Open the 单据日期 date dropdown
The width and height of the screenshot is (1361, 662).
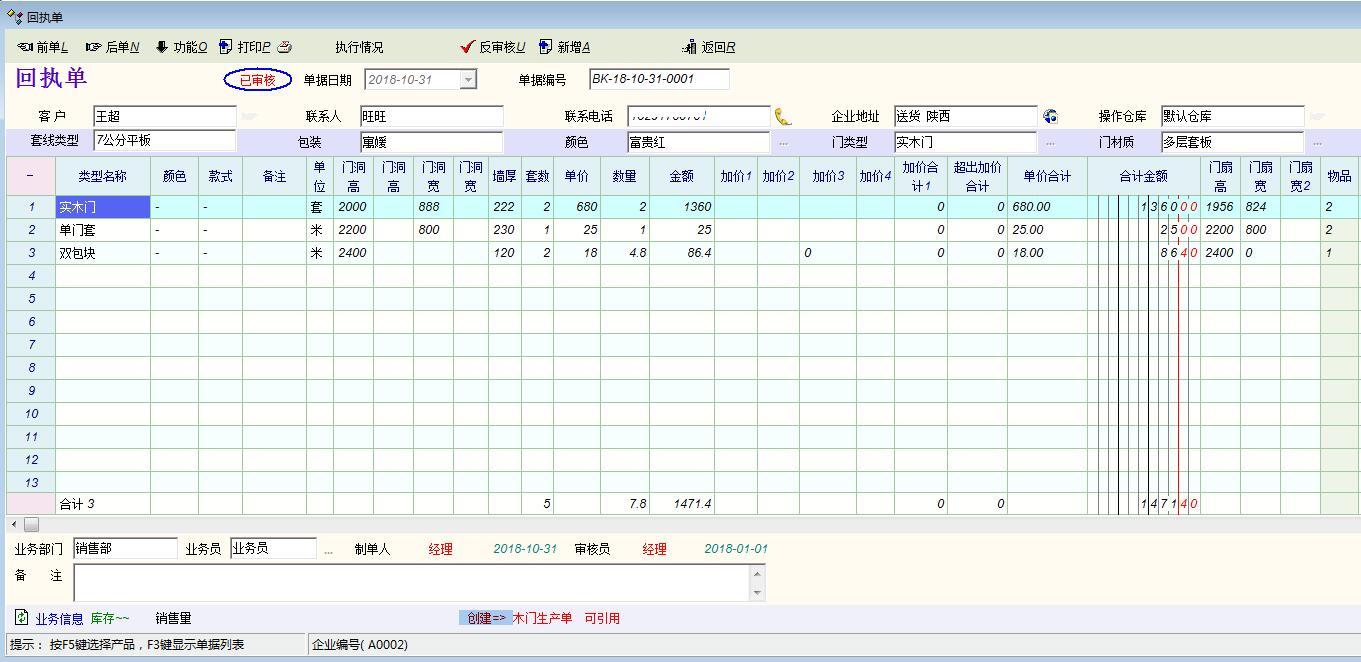pyautogui.click(x=468, y=80)
